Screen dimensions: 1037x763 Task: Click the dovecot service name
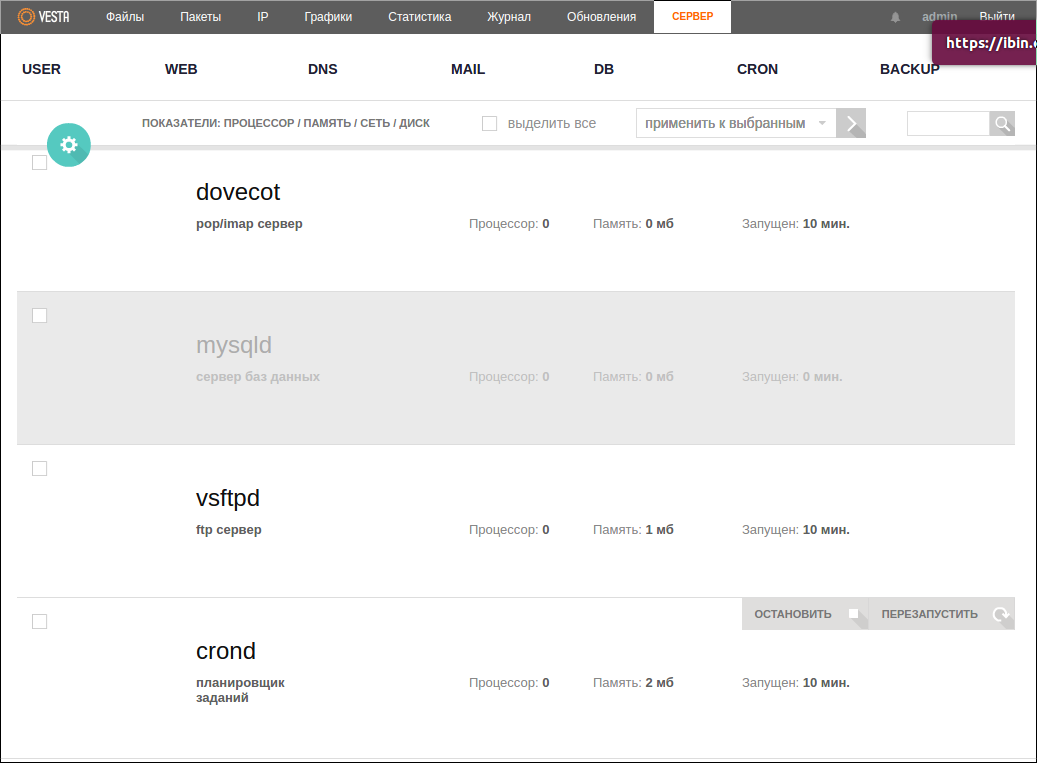pyautogui.click(x=238, y=192)
